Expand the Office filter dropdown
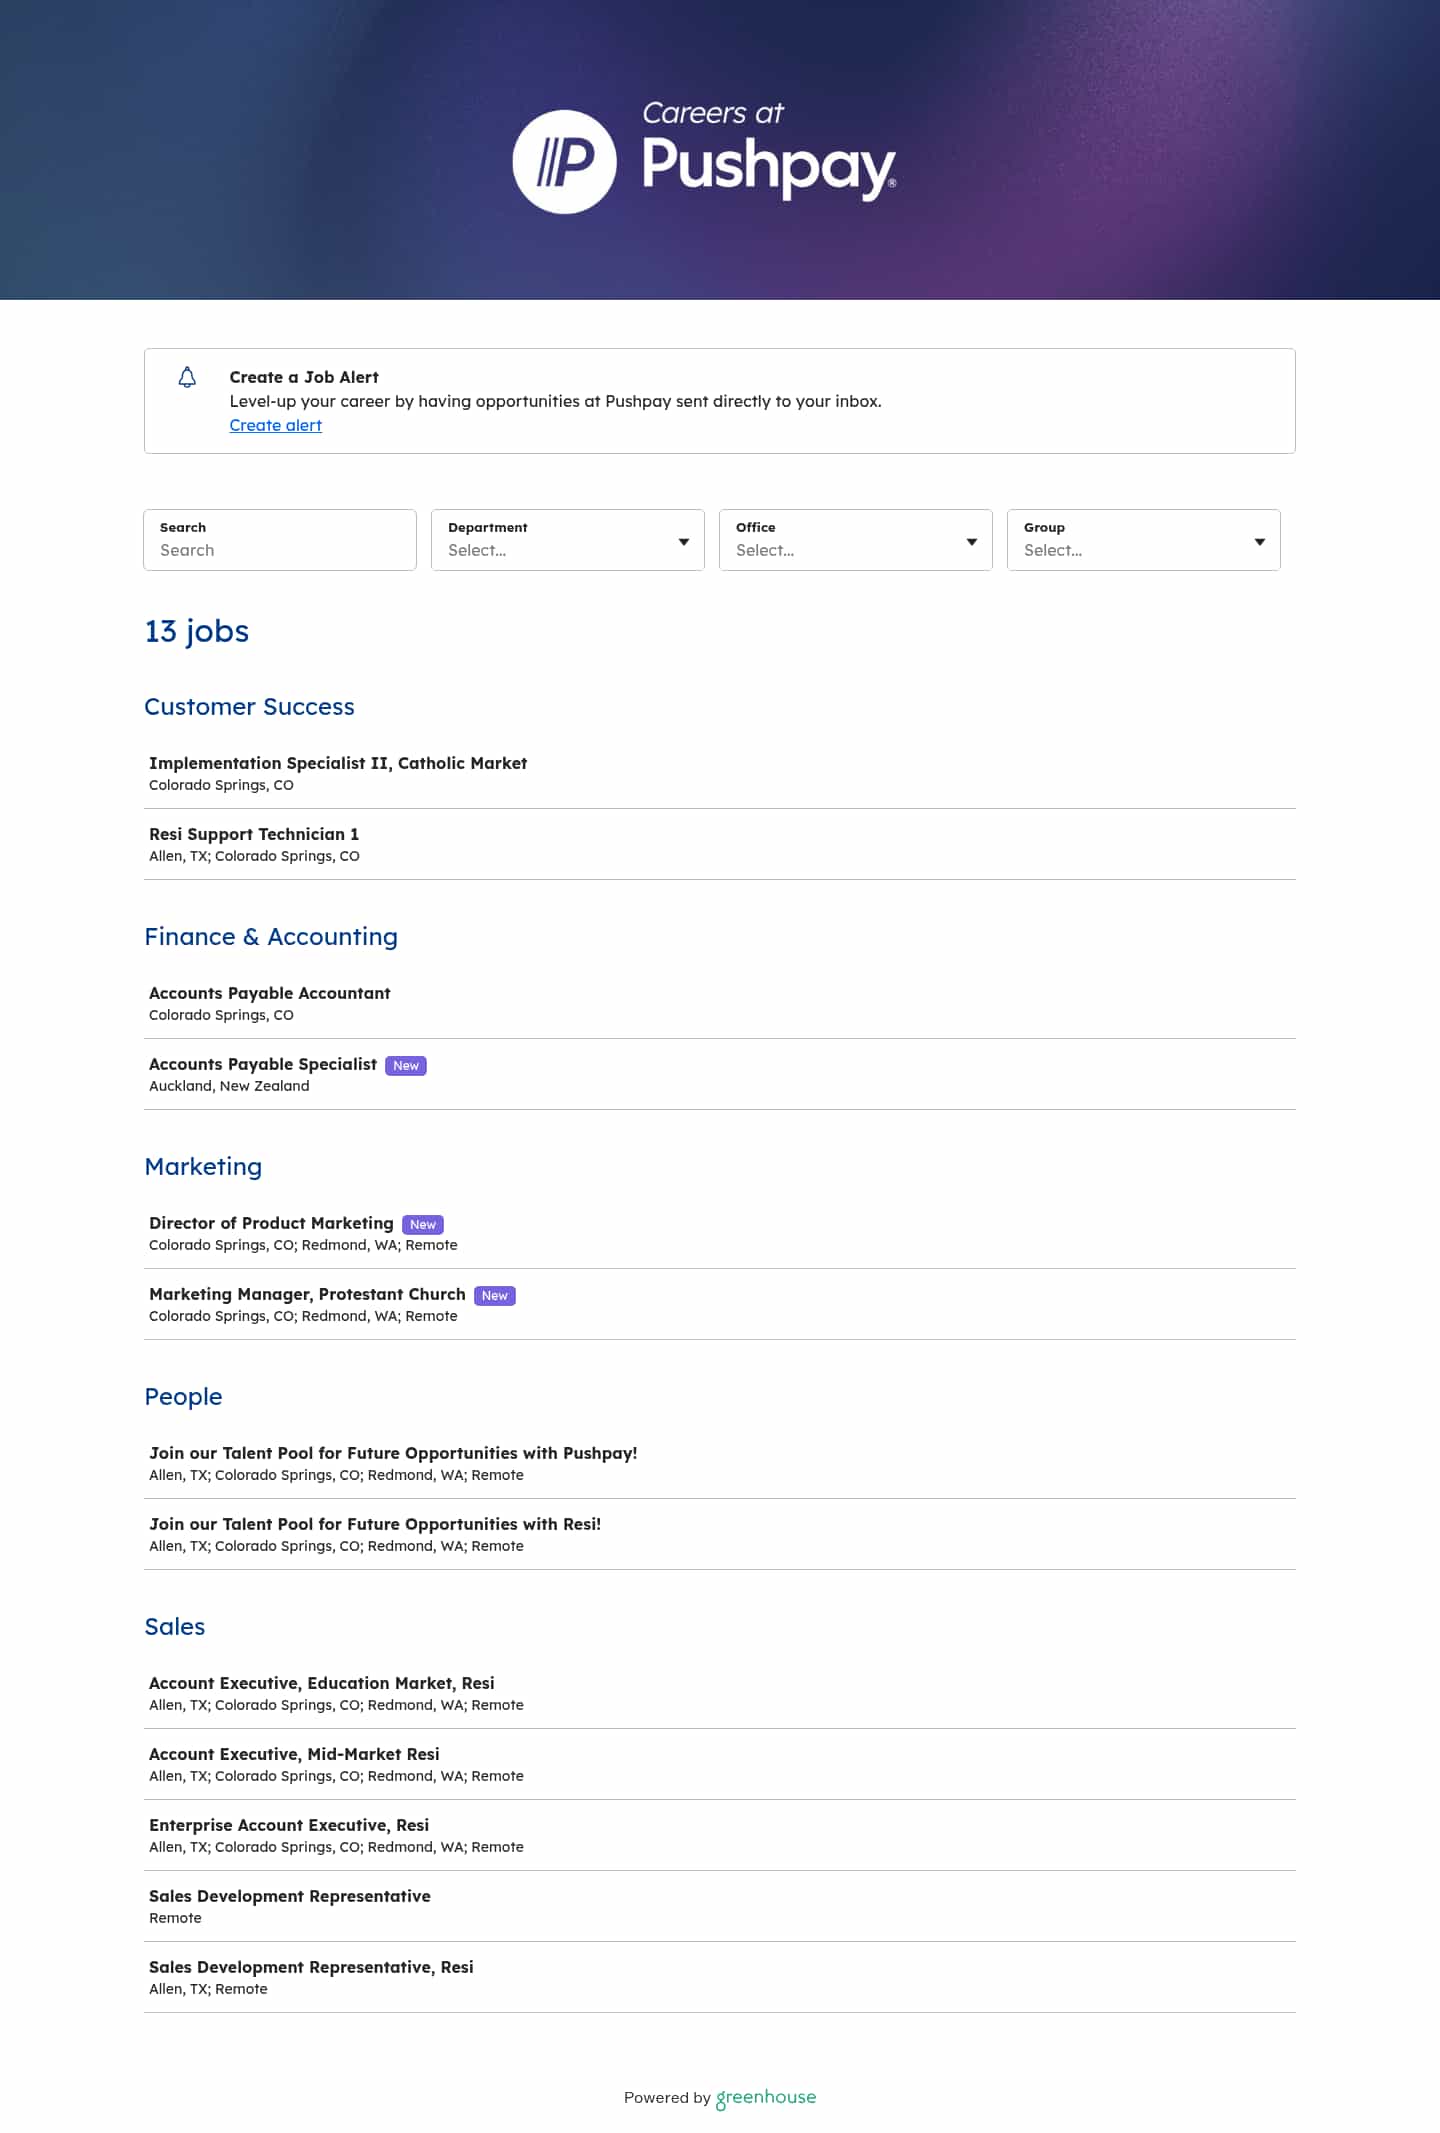Image resolution: width=1440 pixels, height=2133 pixels. pyautogui.click(x=855, y=540)
